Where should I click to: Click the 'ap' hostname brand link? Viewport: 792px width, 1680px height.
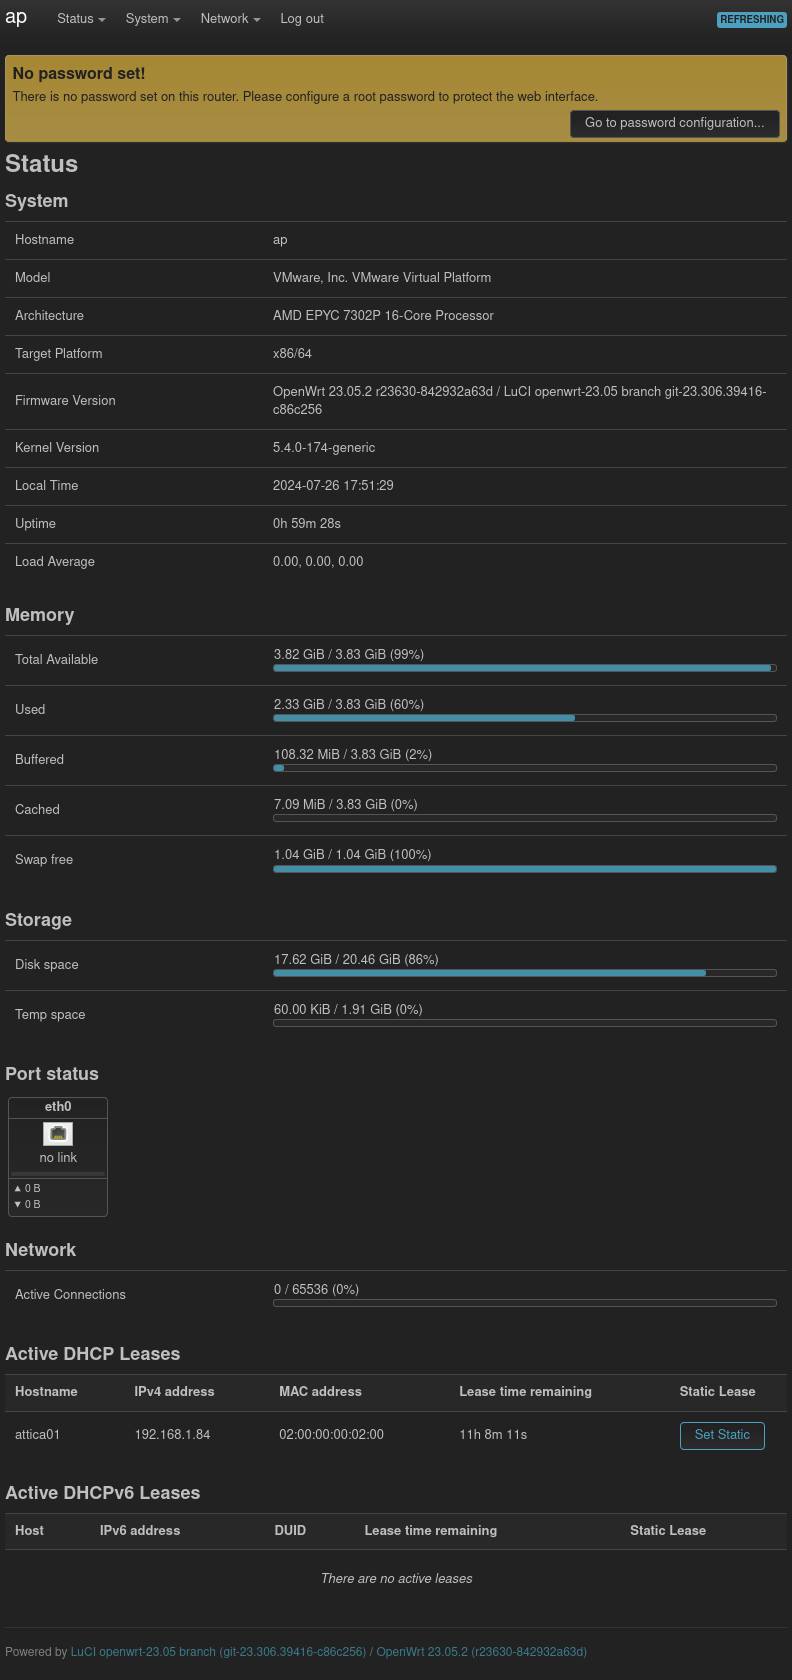pos(16,18)
